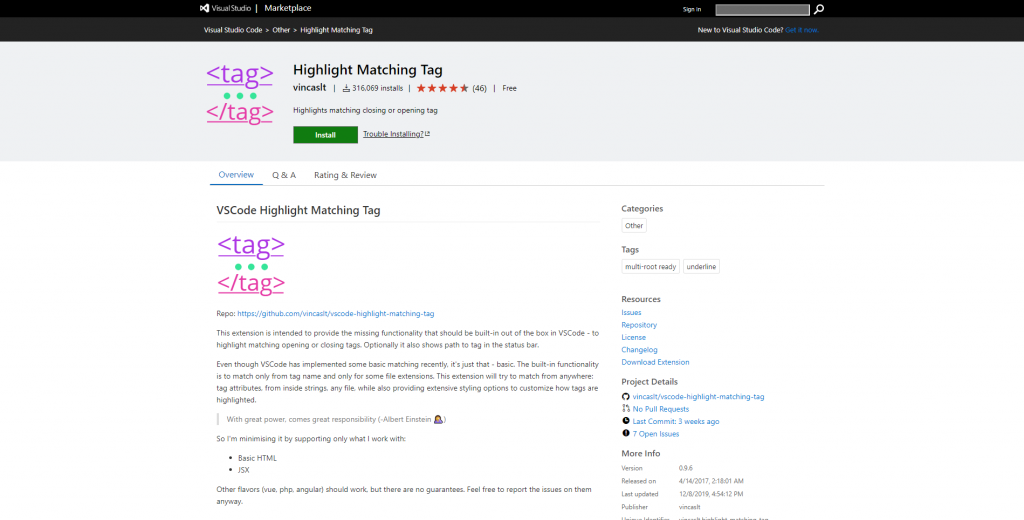Screen dimensions: 1024x520
Task: Click the Last updated date 12/8/2019
Action: 711,494
